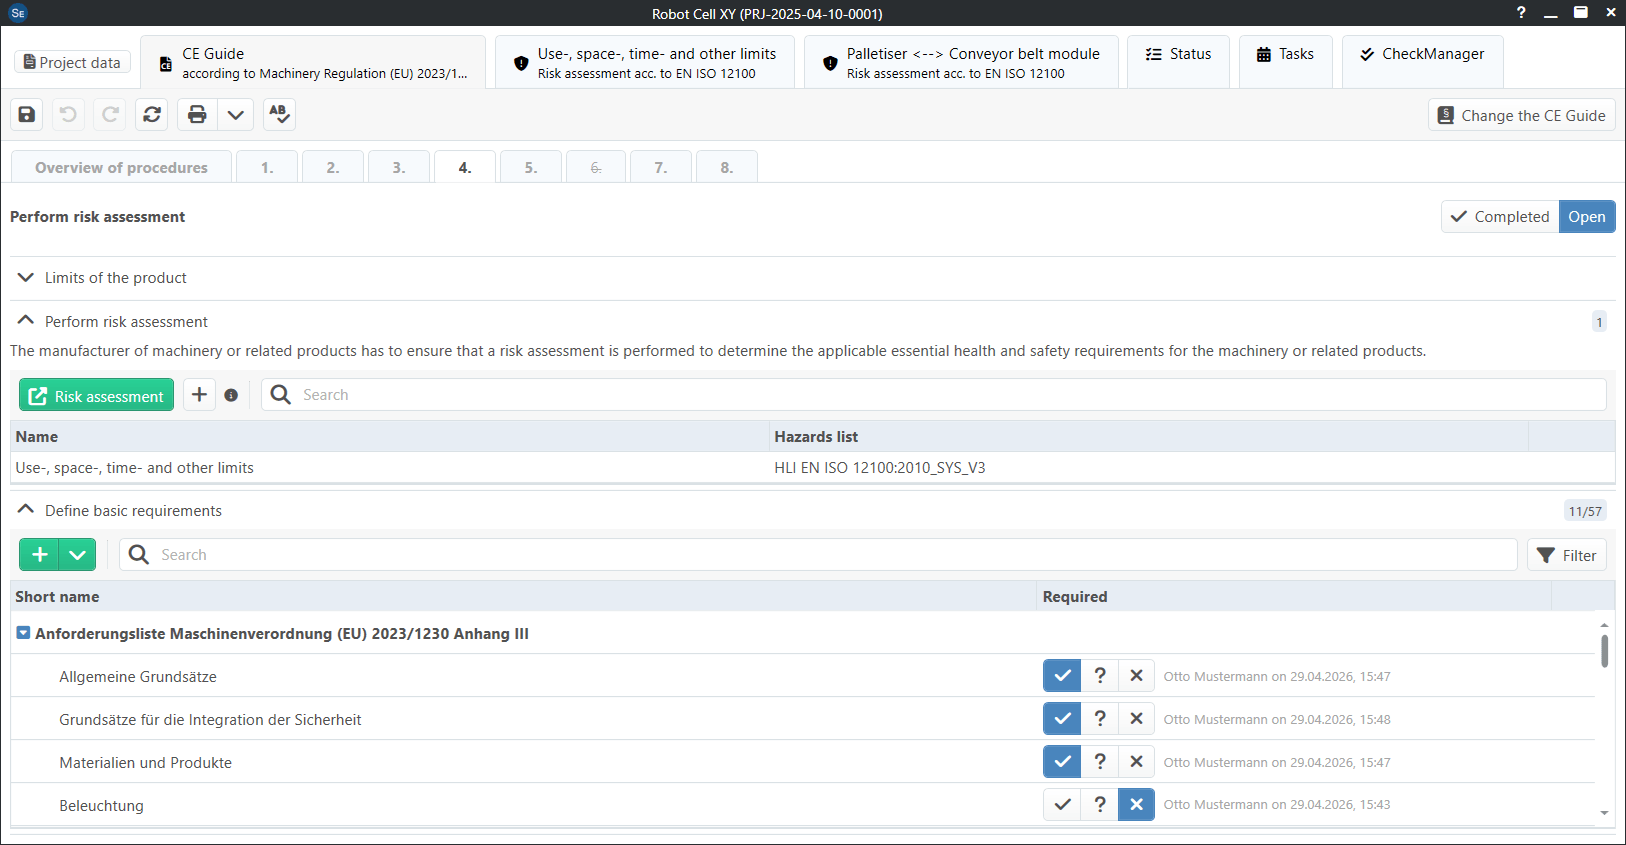Screen dimensions: 1626x845
Task: Set Beleuchtung to question mark status
Action: [x=1100, y=805]
